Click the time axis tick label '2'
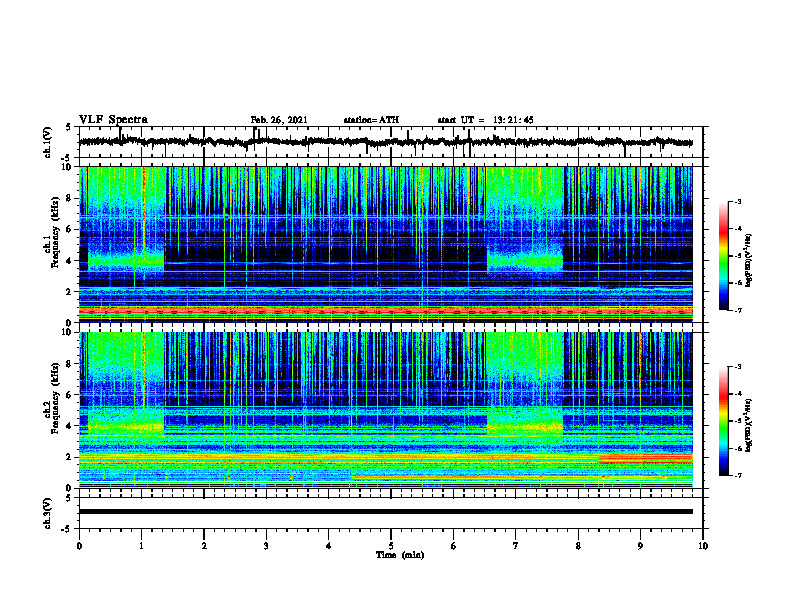 click(x=204, y=546)
